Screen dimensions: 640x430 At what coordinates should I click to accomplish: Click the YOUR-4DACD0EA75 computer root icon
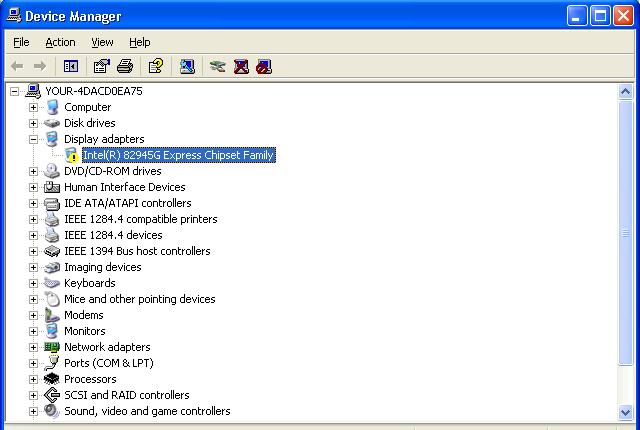[33, 91]
